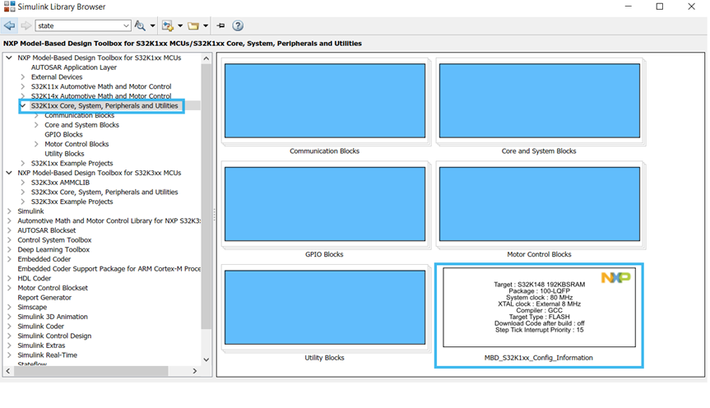The height and width of the screenshot is (408, 710).
Task: Select S32K3xx Core, System, Peripherals and Utilities
Action: pos(104,192)
